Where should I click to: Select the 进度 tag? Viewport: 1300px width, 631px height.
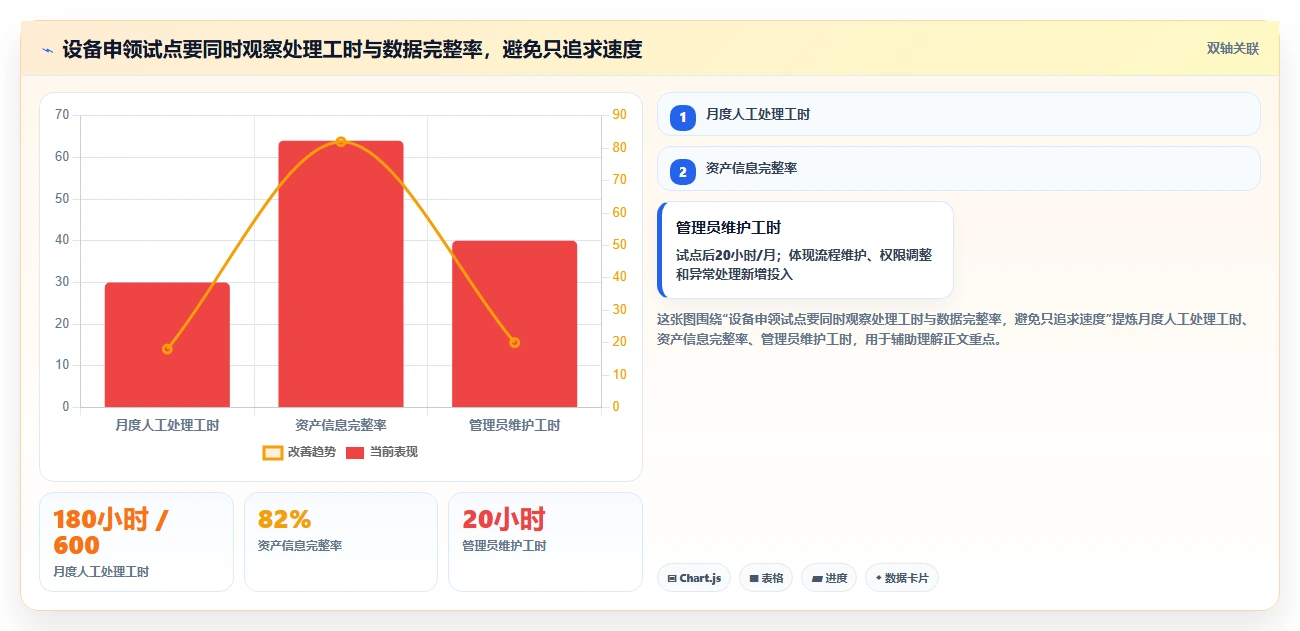829,578
